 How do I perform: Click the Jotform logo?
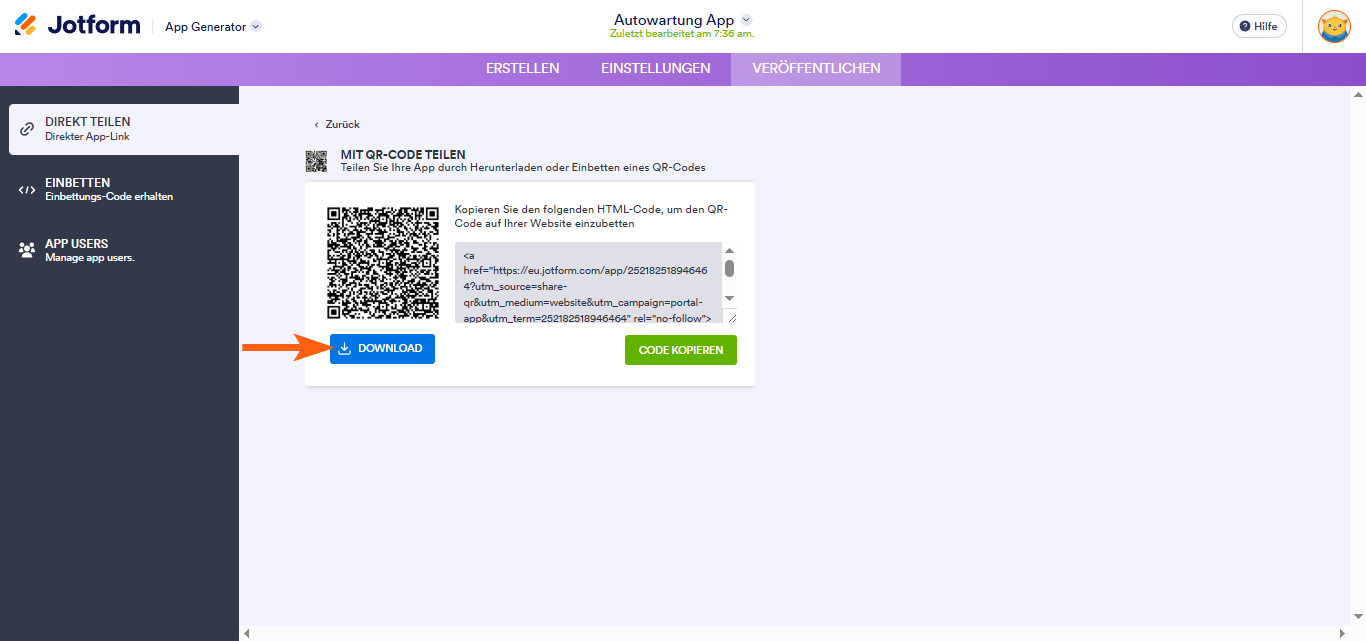point(77,26)
